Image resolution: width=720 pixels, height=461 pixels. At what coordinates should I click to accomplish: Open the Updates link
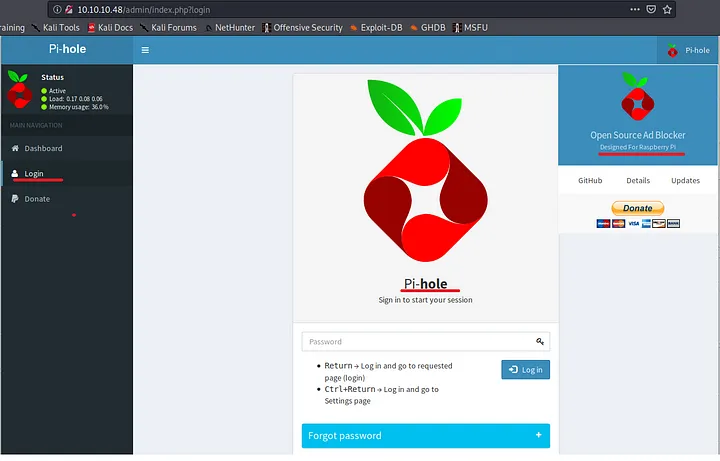click(x=685, y=181)
